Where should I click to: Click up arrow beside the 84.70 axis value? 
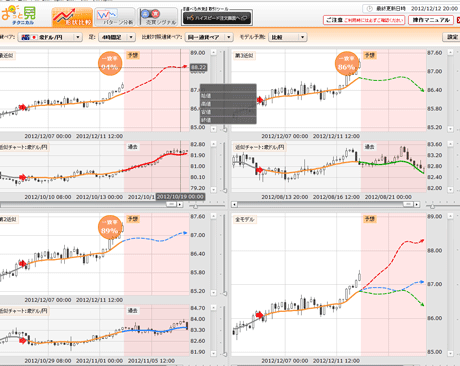pos(214,308)
